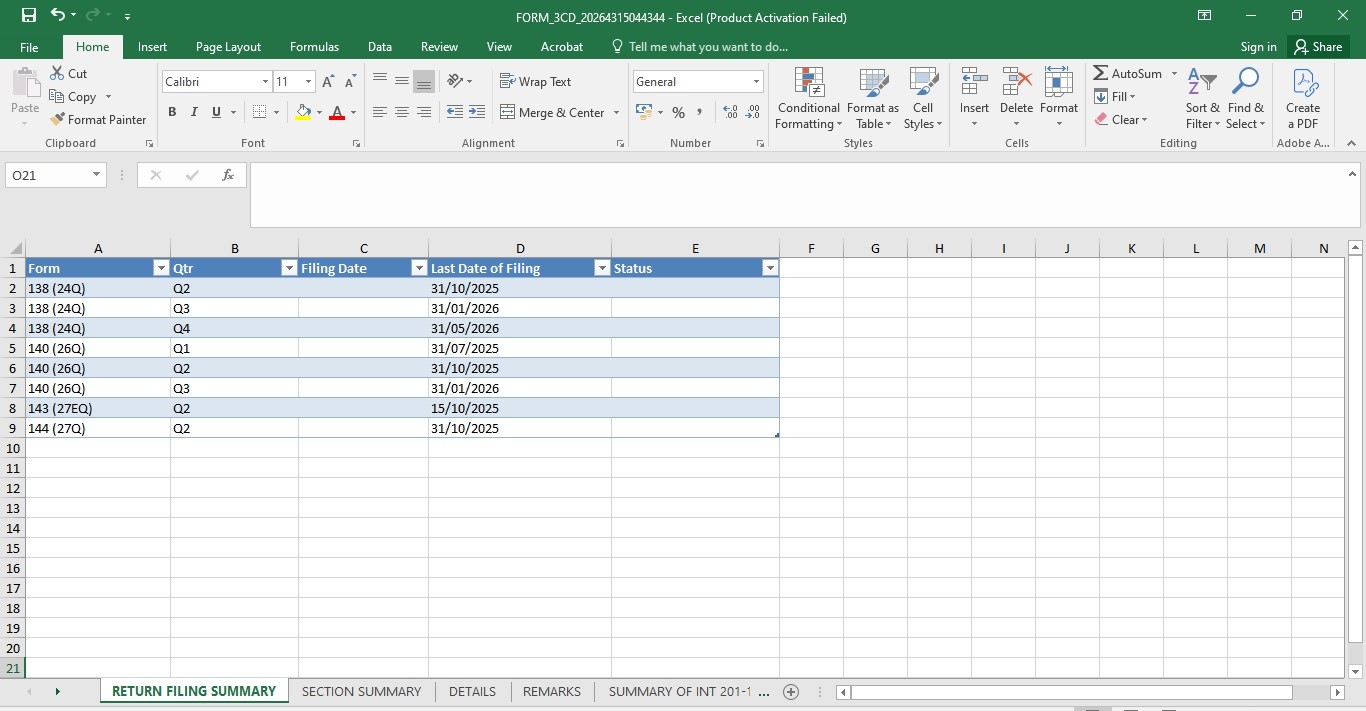Select the Sort & Filter icon

[x=1202, y=83]
